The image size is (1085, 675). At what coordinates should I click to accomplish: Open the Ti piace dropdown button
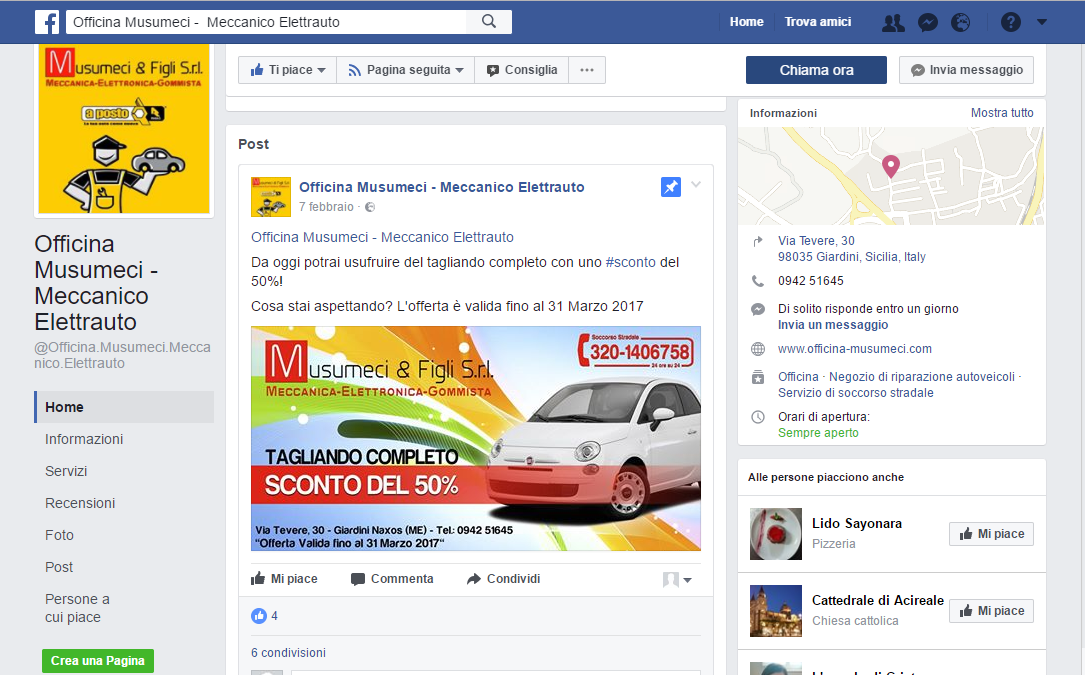pos(288,70)
